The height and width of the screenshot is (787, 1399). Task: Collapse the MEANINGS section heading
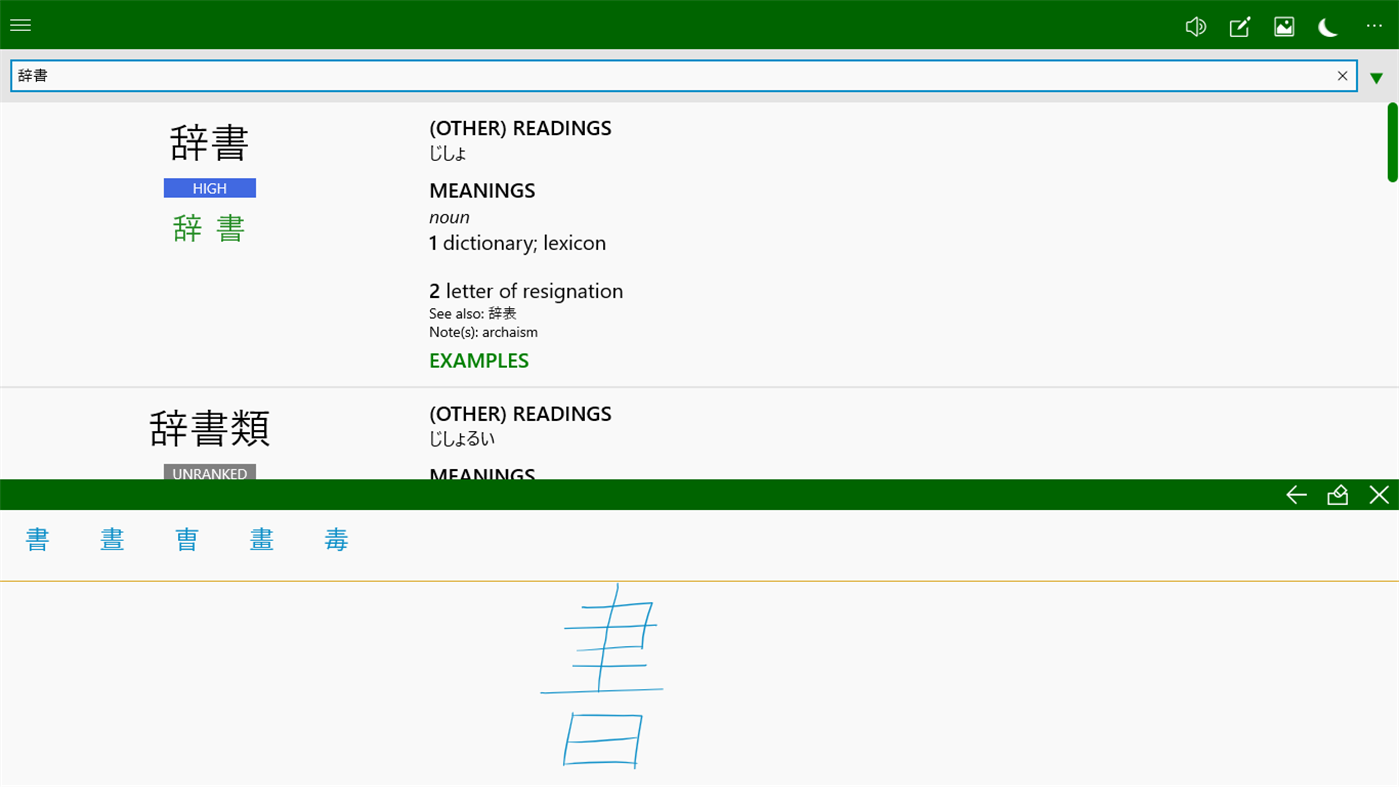[x=482, y=190]
